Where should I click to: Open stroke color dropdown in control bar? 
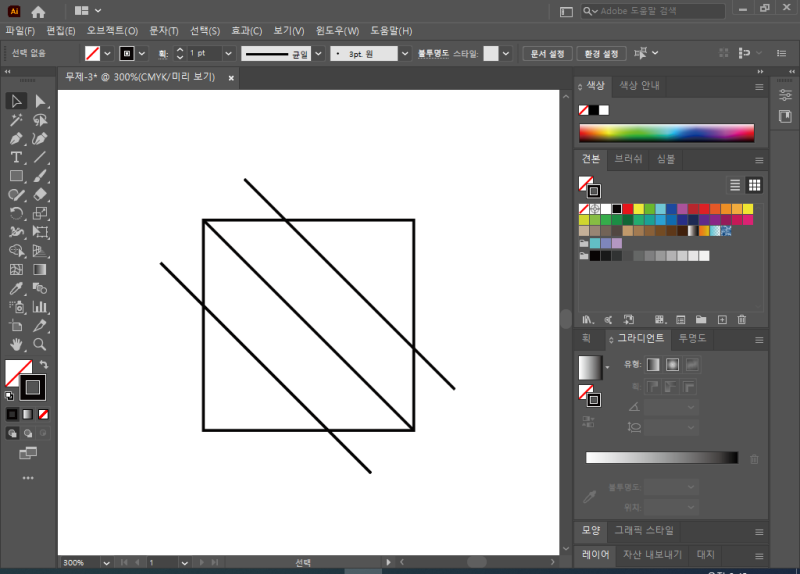[142, 53]
